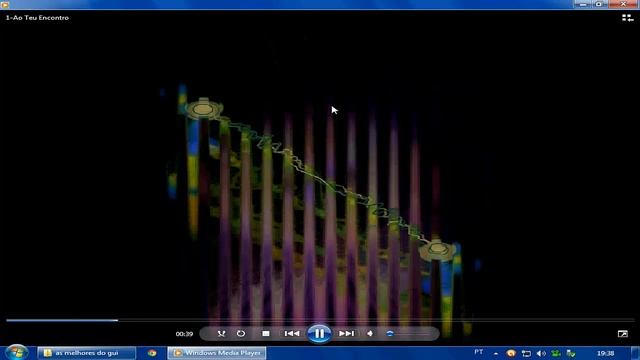The width and height of the screenshot is (640, 360).
Task: Open Chrome from taskbar
Action: pyautogui.click(x=152, y=353)
